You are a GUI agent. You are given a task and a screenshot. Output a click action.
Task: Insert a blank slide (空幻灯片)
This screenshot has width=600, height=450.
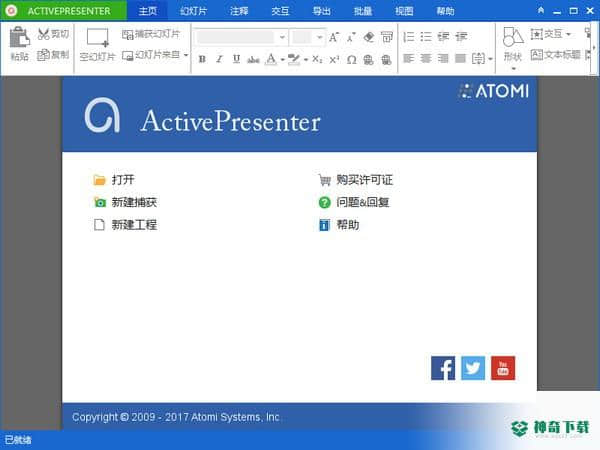click(97, 44)
